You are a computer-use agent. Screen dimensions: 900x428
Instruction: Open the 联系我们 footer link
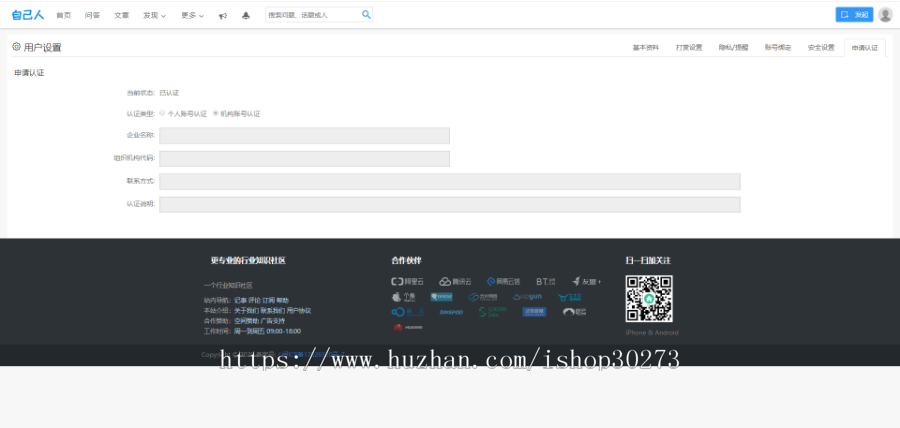tap(273, 310)
